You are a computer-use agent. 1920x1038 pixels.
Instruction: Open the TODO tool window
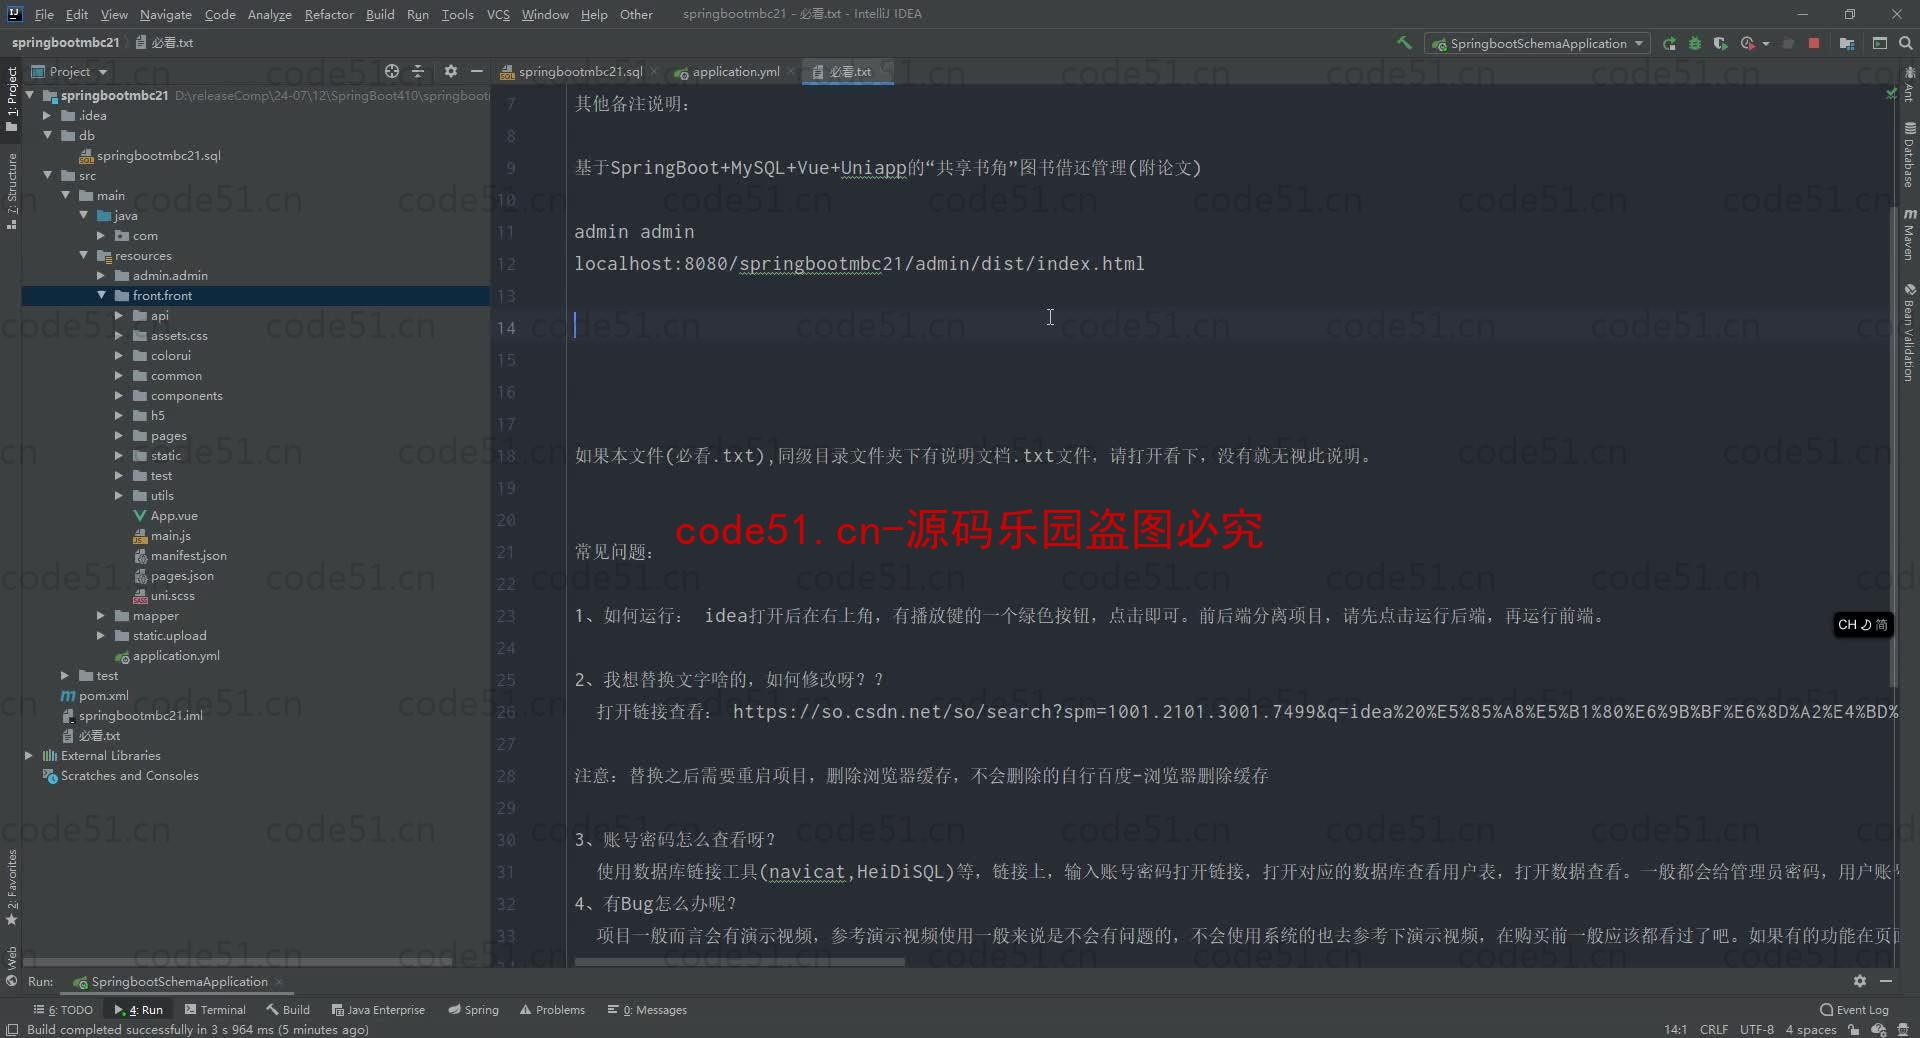coord(63,1009)
